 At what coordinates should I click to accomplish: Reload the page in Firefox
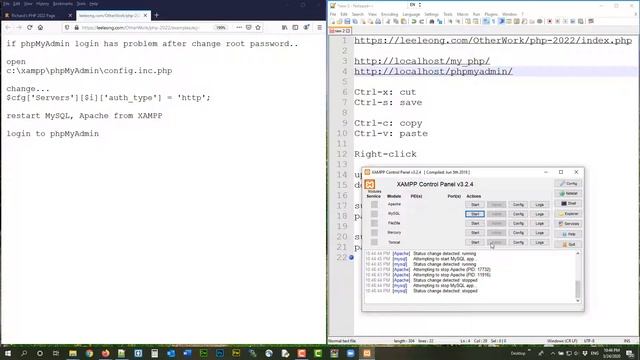pyautogui.click(x=30, y=27)
